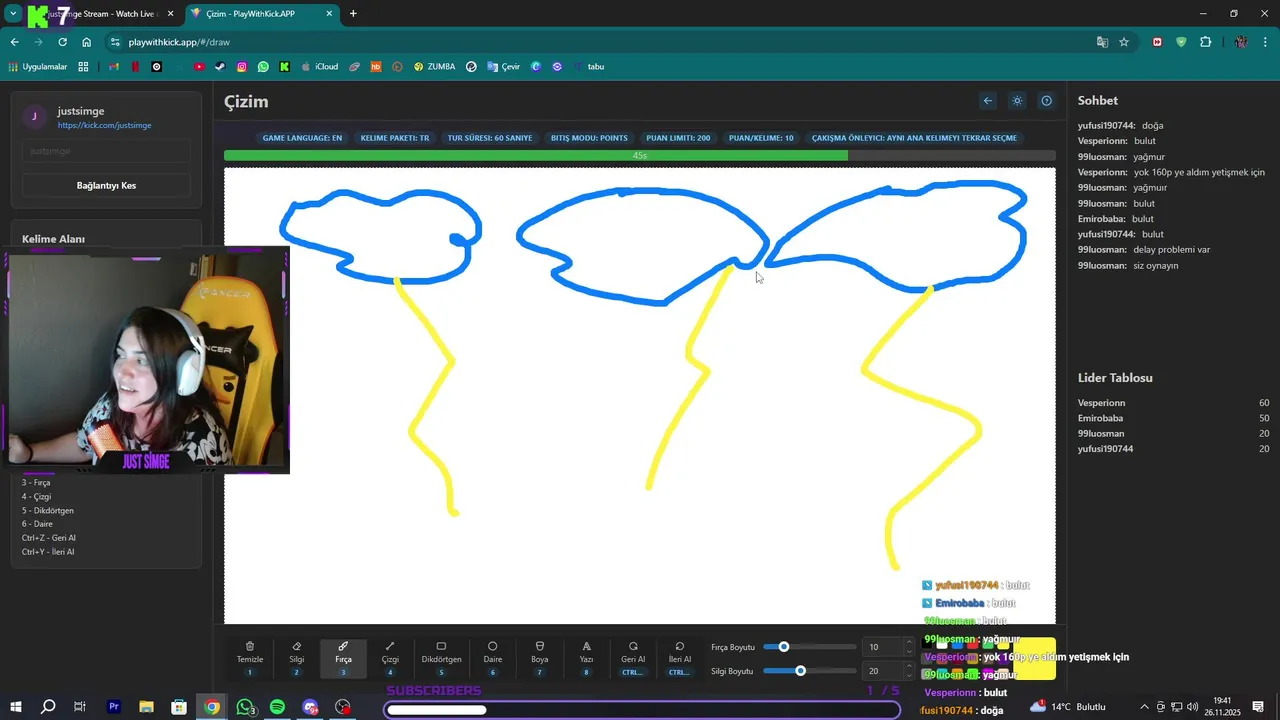Viewport: 1280px width, 720px height.
Task: Open the WhatsApp bookmark icon
Action: [x=263, y=67]
